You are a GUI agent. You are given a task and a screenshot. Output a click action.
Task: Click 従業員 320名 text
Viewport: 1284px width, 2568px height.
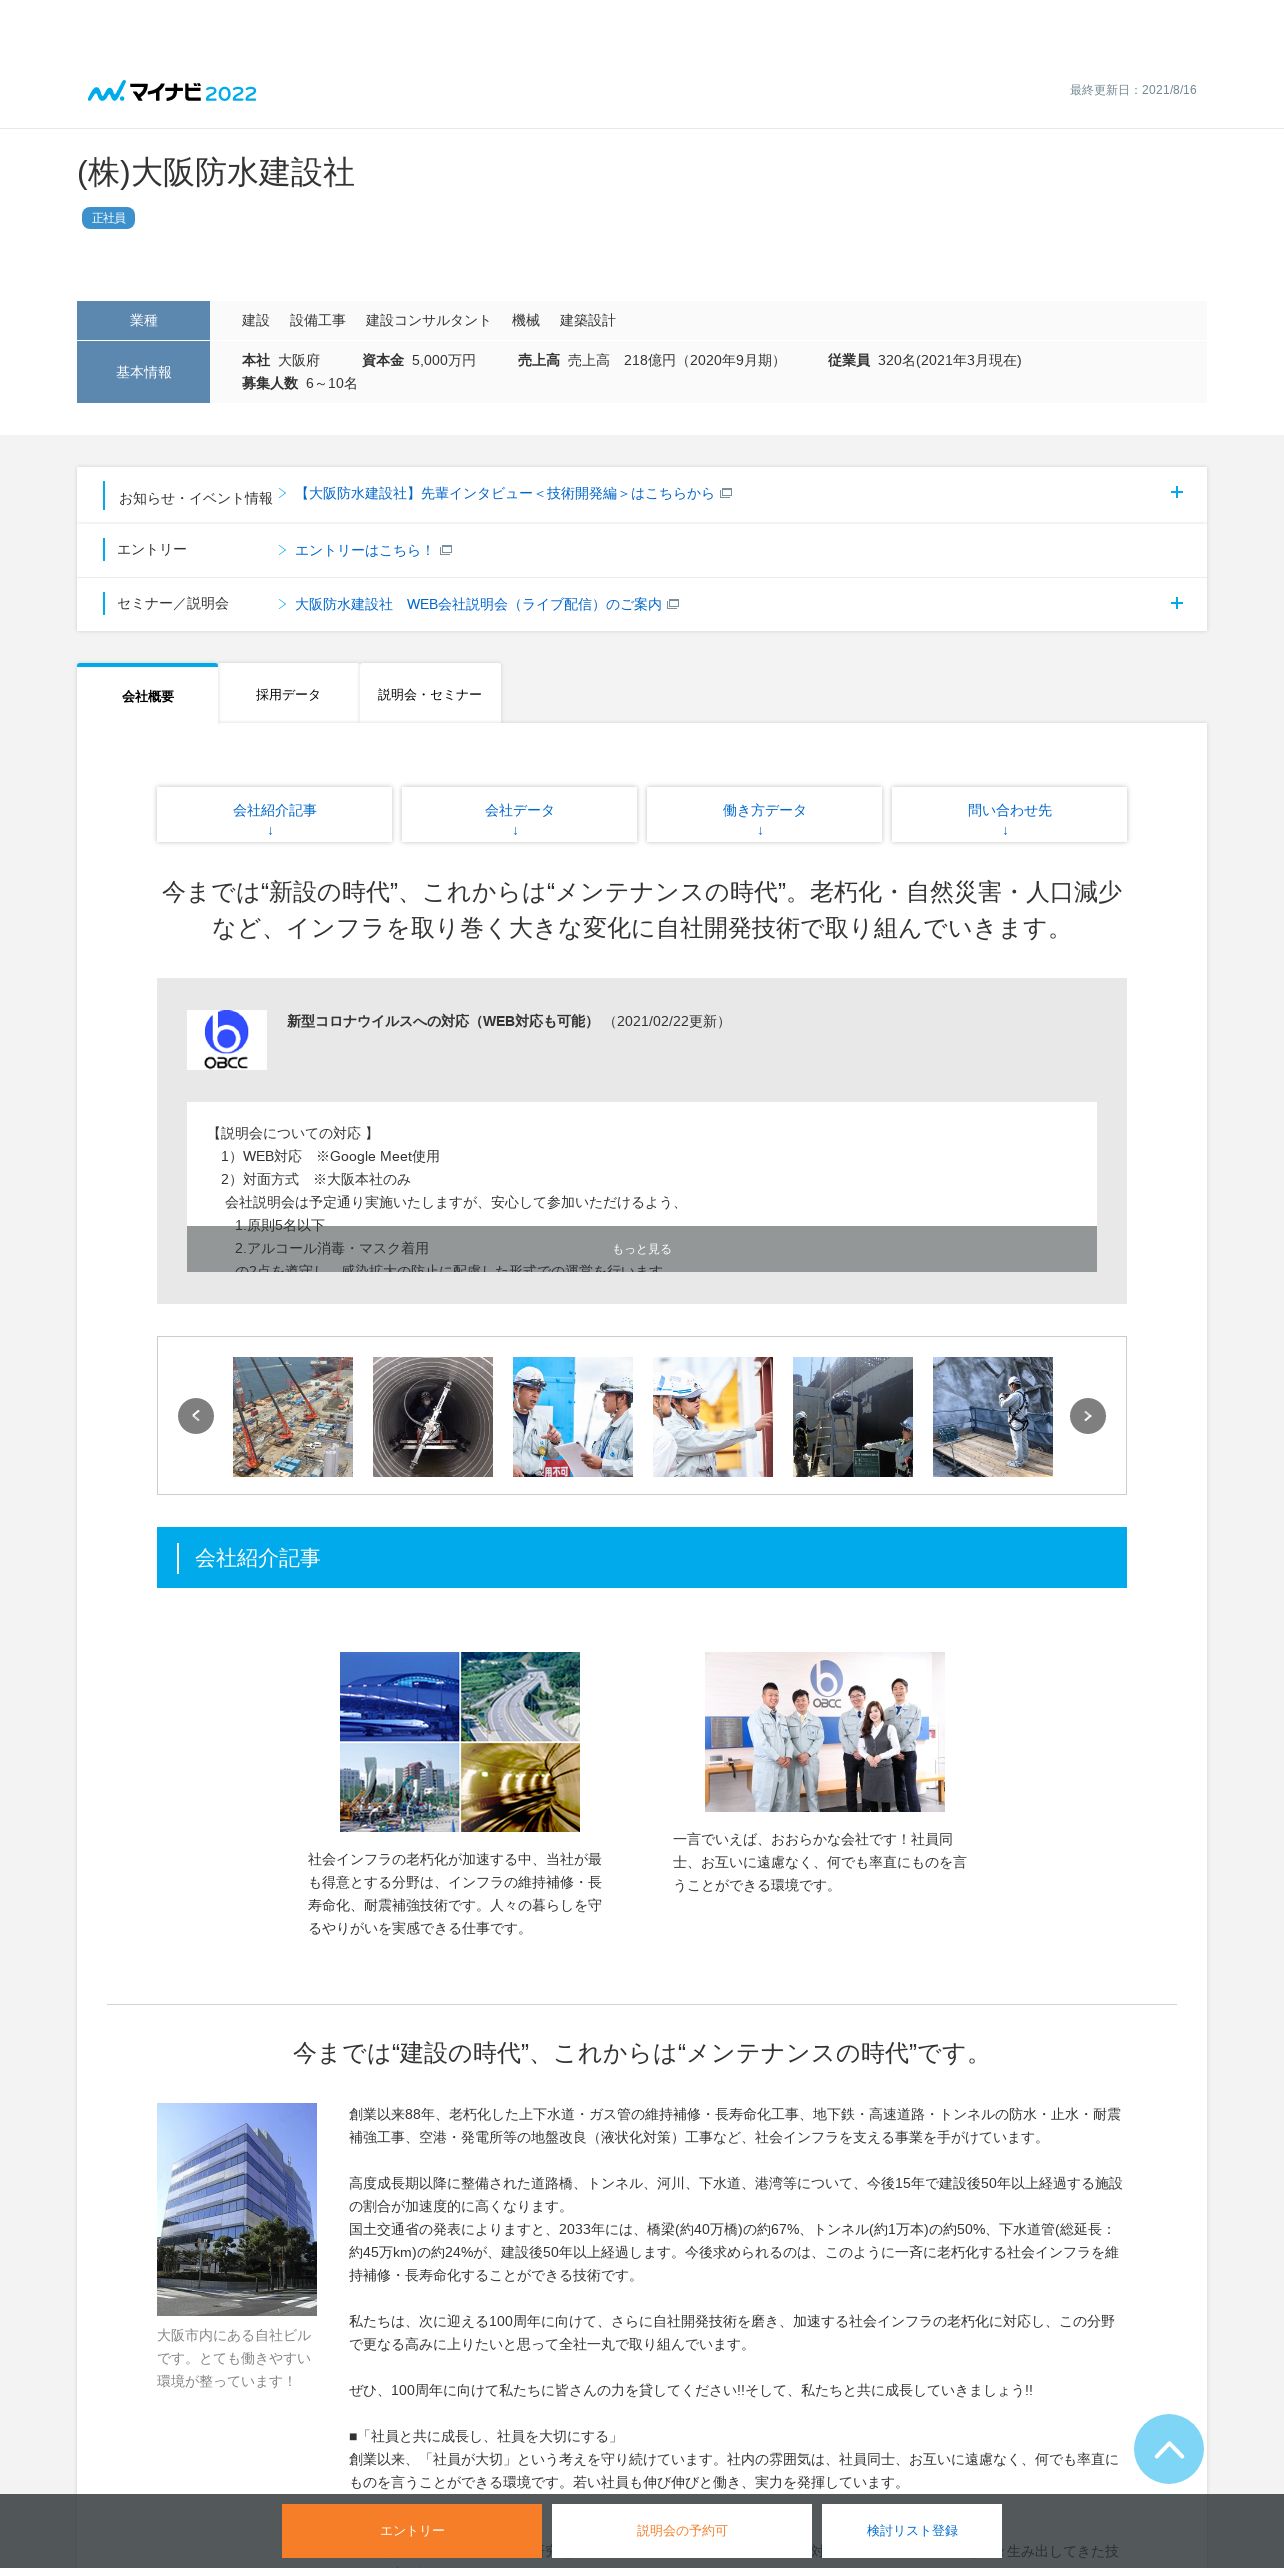pos(925,360)
